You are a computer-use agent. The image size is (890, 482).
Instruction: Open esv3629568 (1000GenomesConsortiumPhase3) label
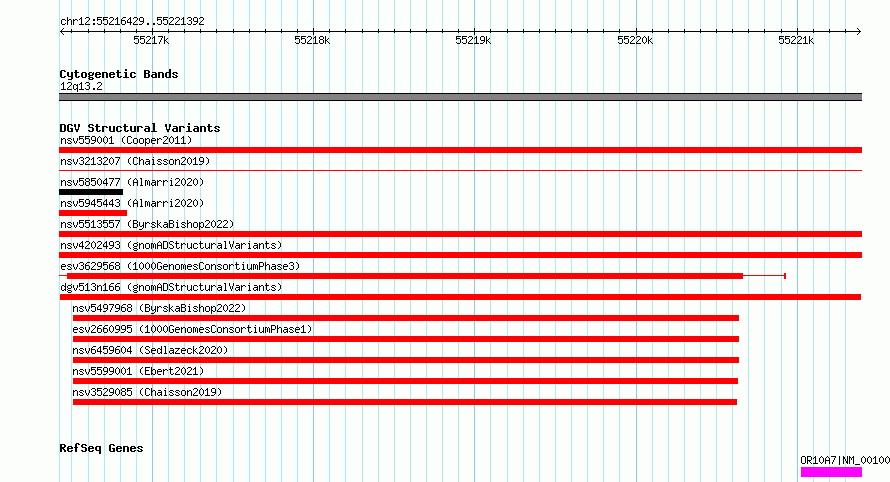(180, 266)
